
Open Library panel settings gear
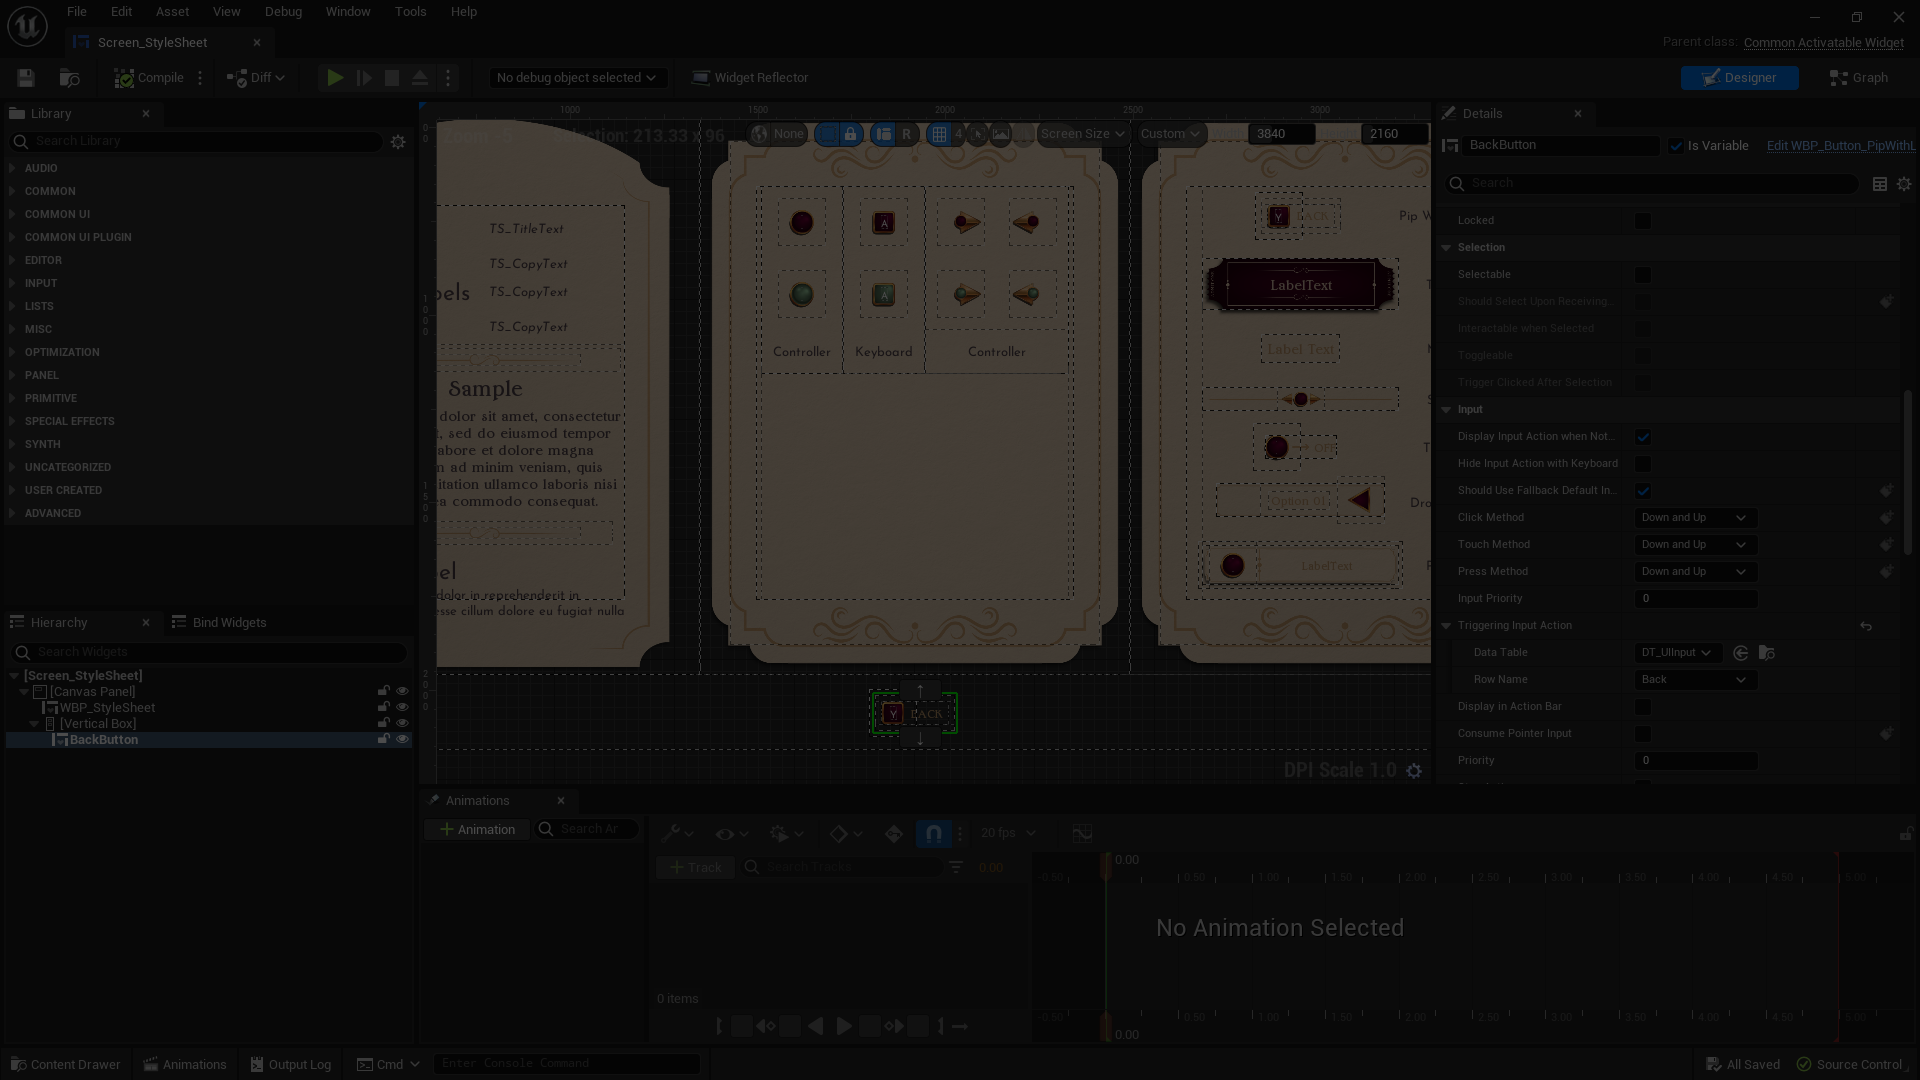(x=398, y=142)
